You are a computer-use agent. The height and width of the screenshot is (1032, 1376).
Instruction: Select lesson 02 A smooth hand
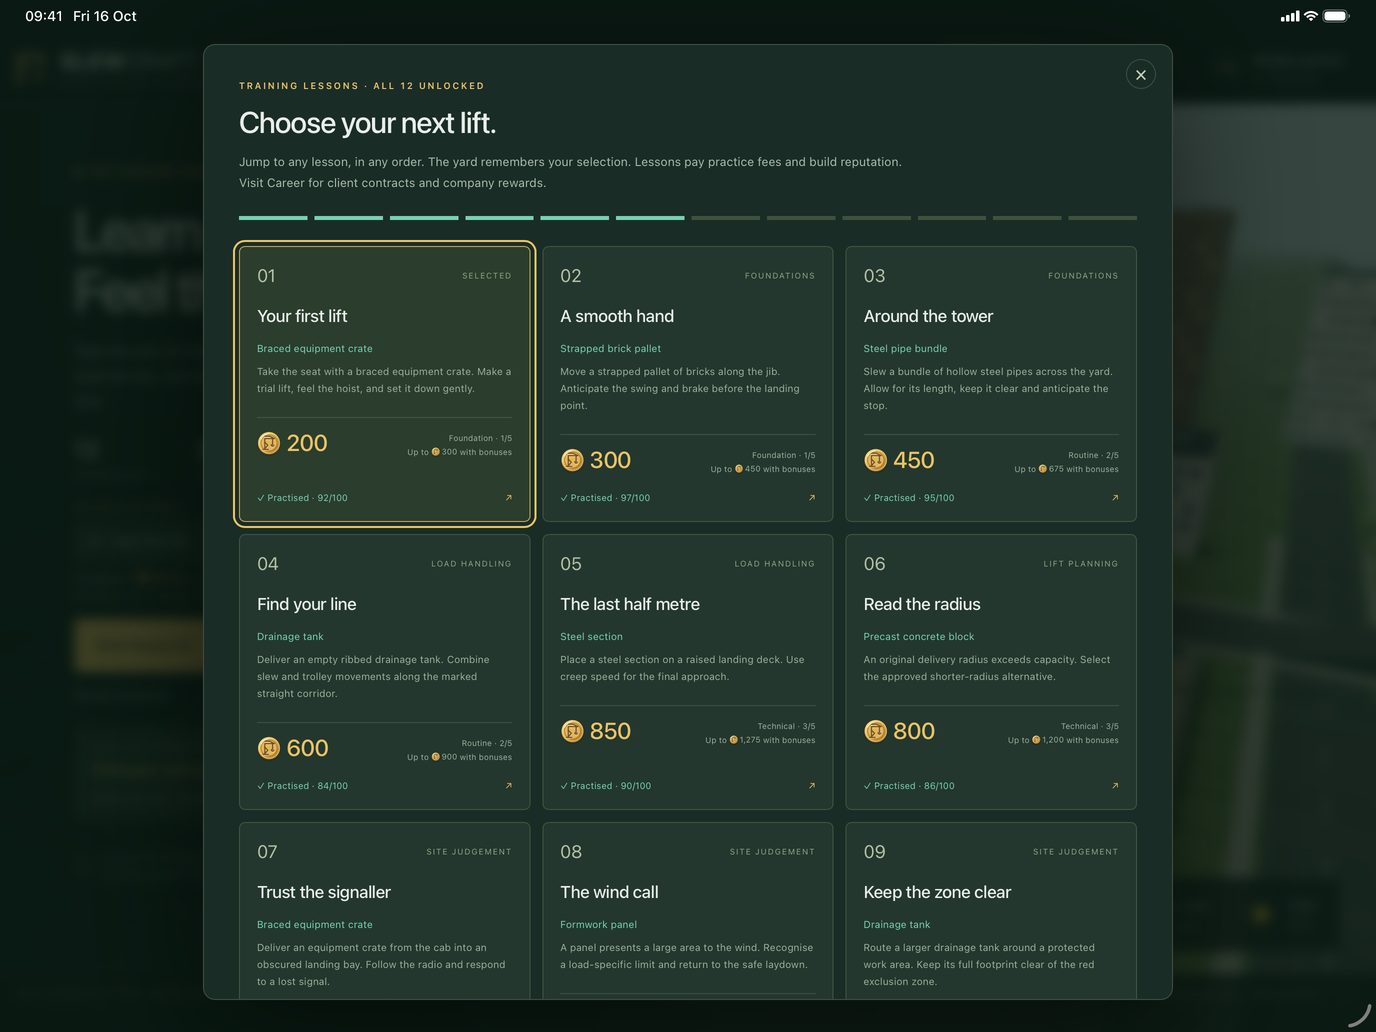coord(687,384)
